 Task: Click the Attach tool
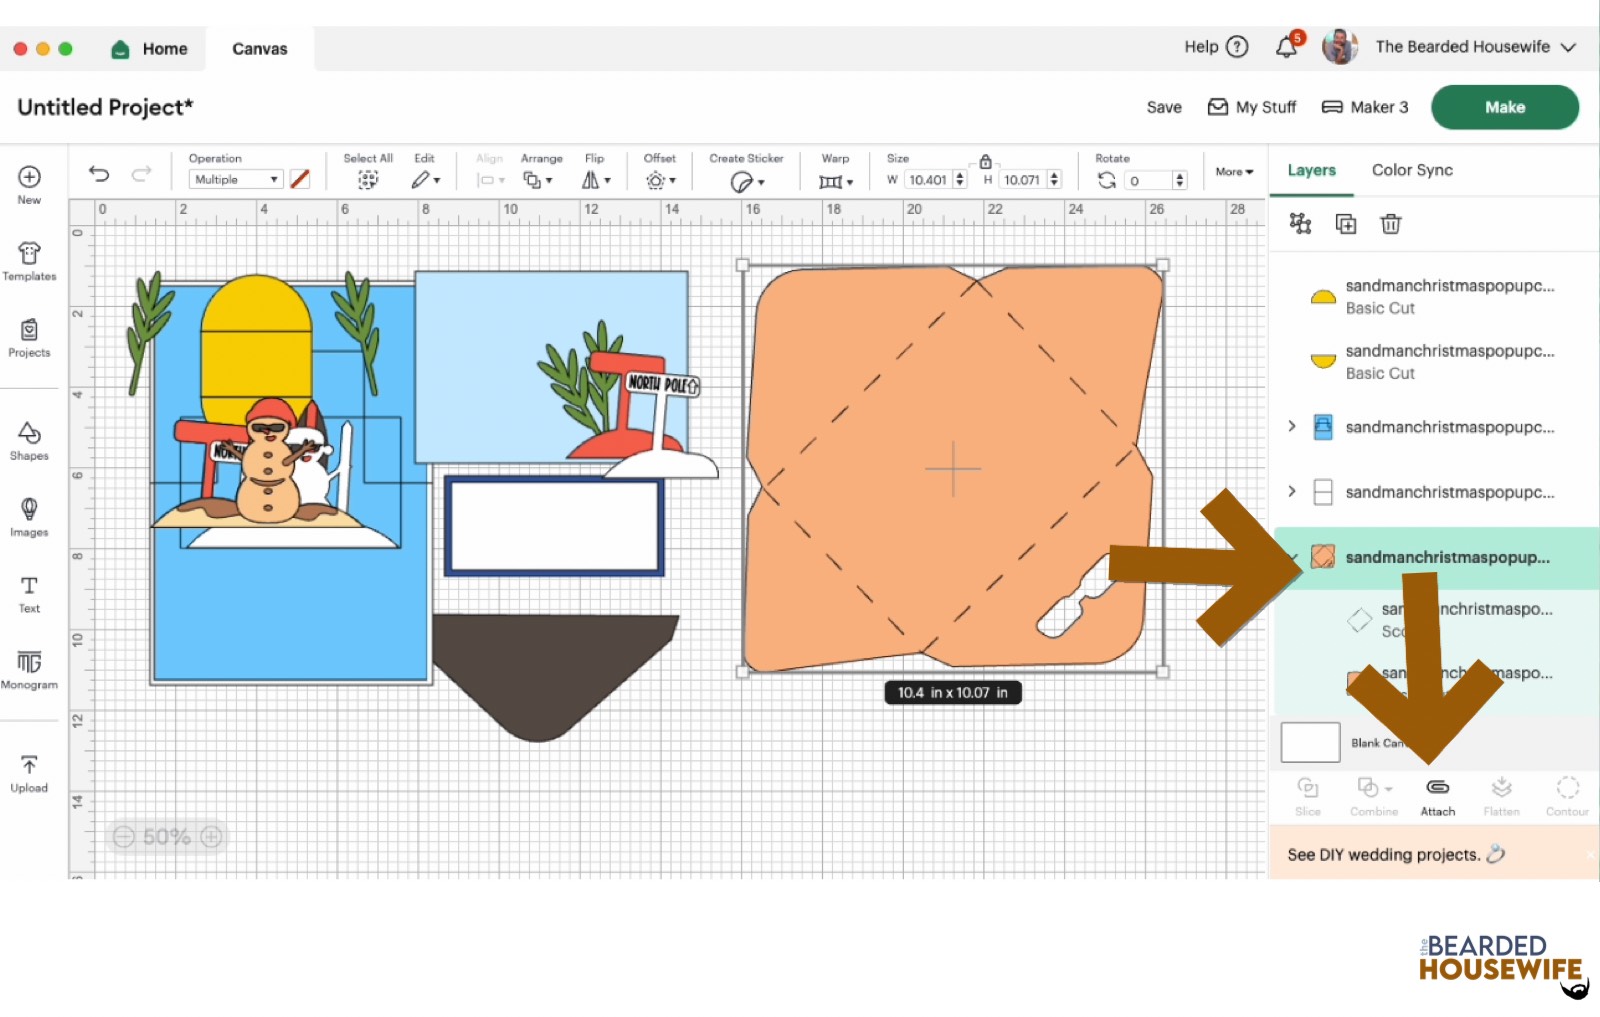(x=1438, y=797)
